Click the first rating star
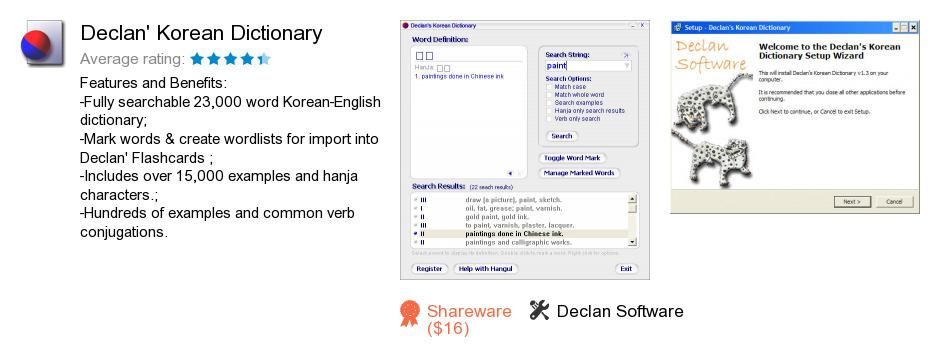The width and height of the screenshot is (940, 364). click(x=197, y=59)
